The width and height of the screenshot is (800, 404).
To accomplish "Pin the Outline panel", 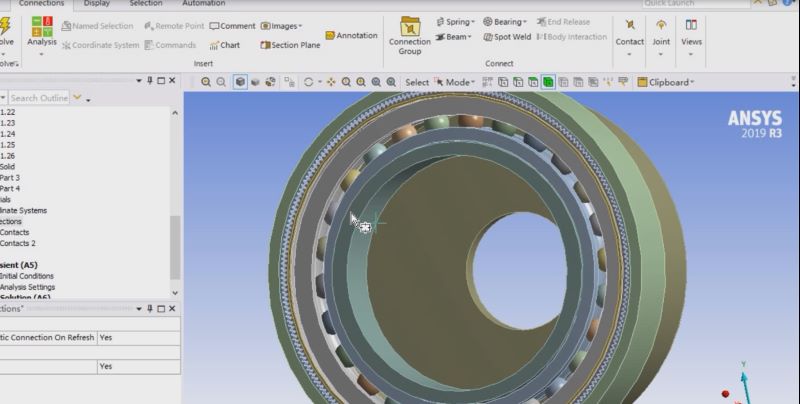I will point(150,81).
